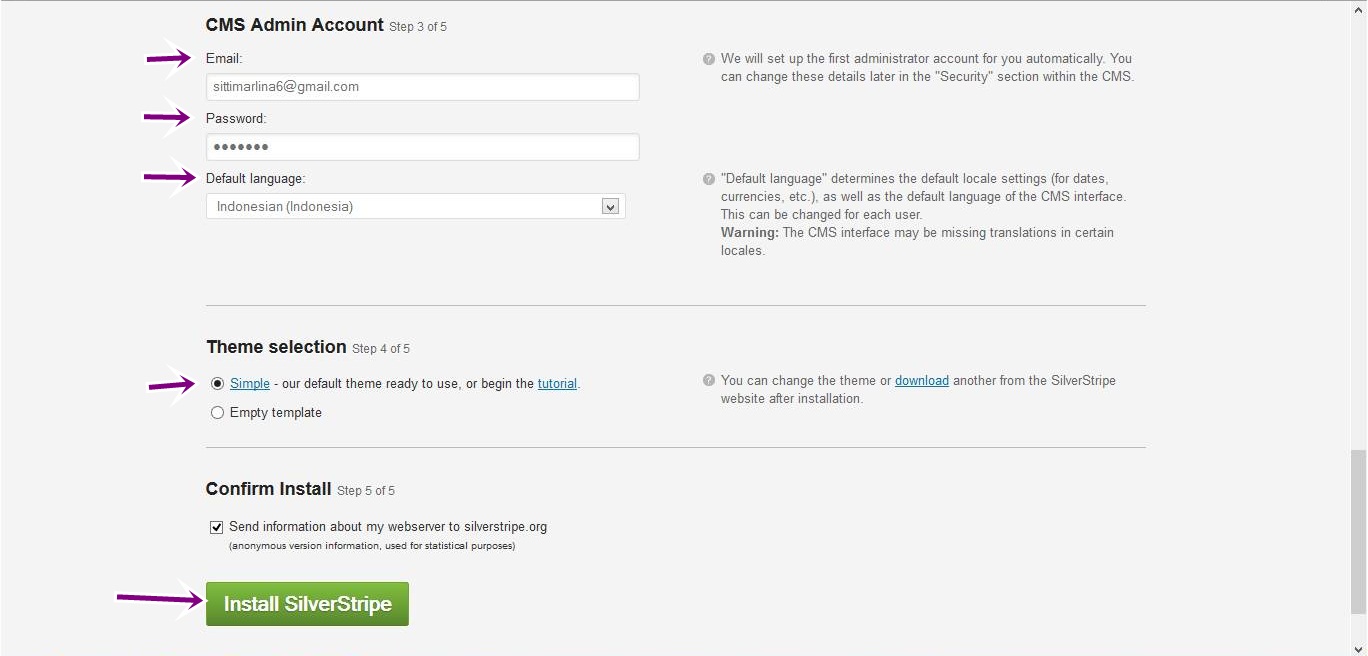This screenshot has width=1368, height=656.
Task: Click the "Password:" field label
Action: [236, 119]
